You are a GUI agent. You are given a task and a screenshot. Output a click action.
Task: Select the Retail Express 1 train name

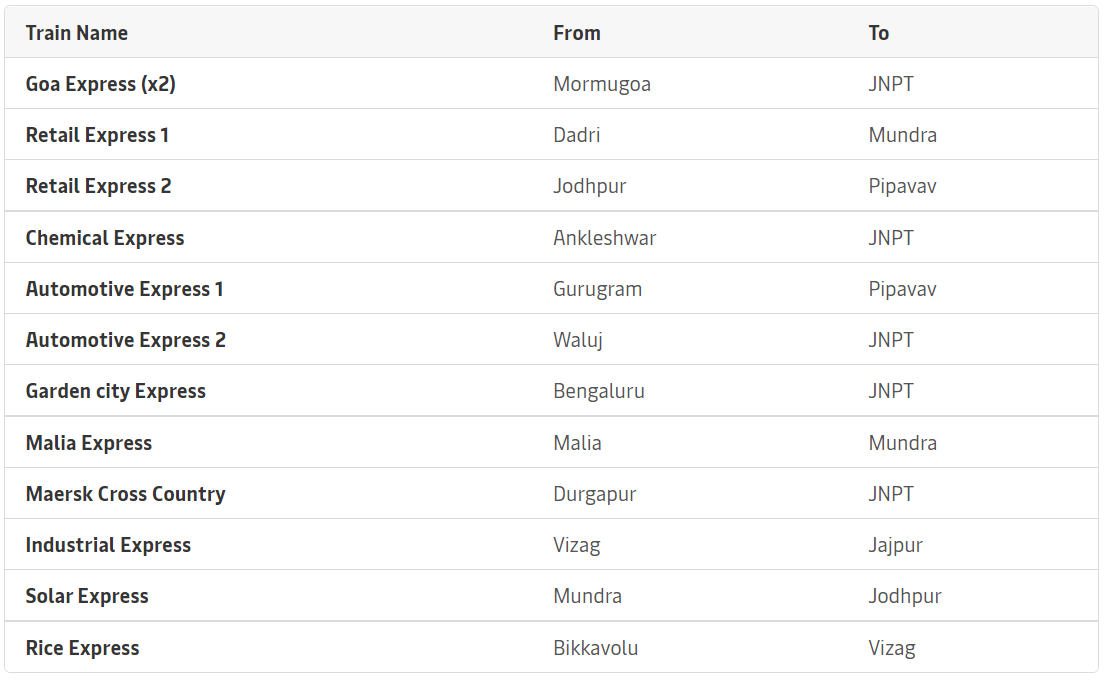tap(97, 135)
